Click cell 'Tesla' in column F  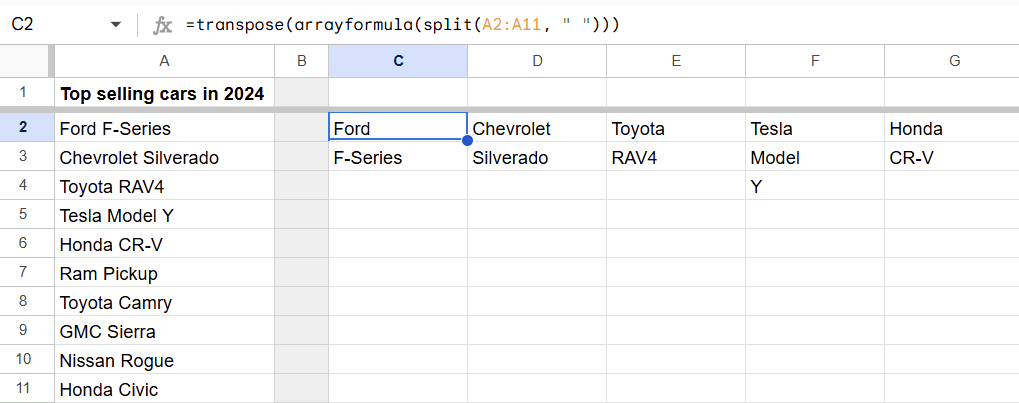pos(815,127)
